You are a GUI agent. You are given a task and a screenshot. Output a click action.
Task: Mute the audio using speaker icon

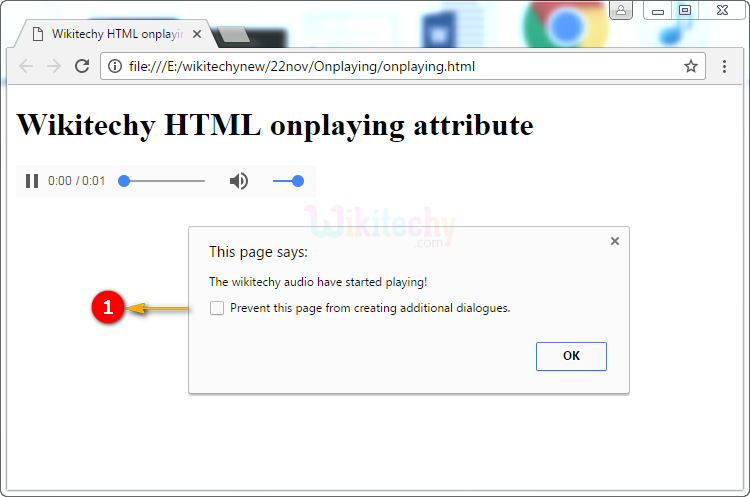pyautogui.click(x=238, y=181)
